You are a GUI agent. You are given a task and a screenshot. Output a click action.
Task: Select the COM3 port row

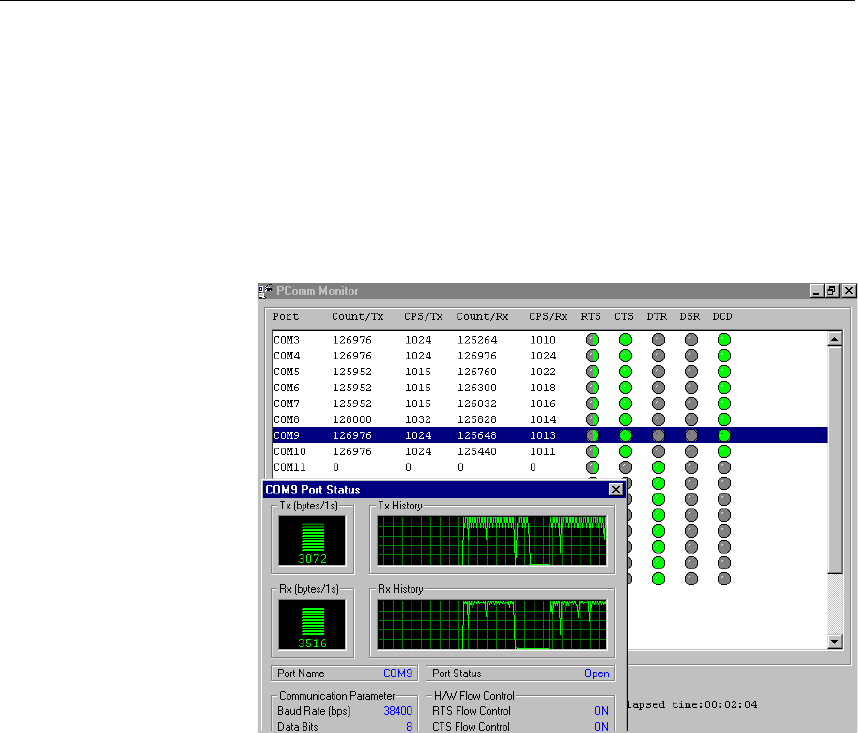550,340
